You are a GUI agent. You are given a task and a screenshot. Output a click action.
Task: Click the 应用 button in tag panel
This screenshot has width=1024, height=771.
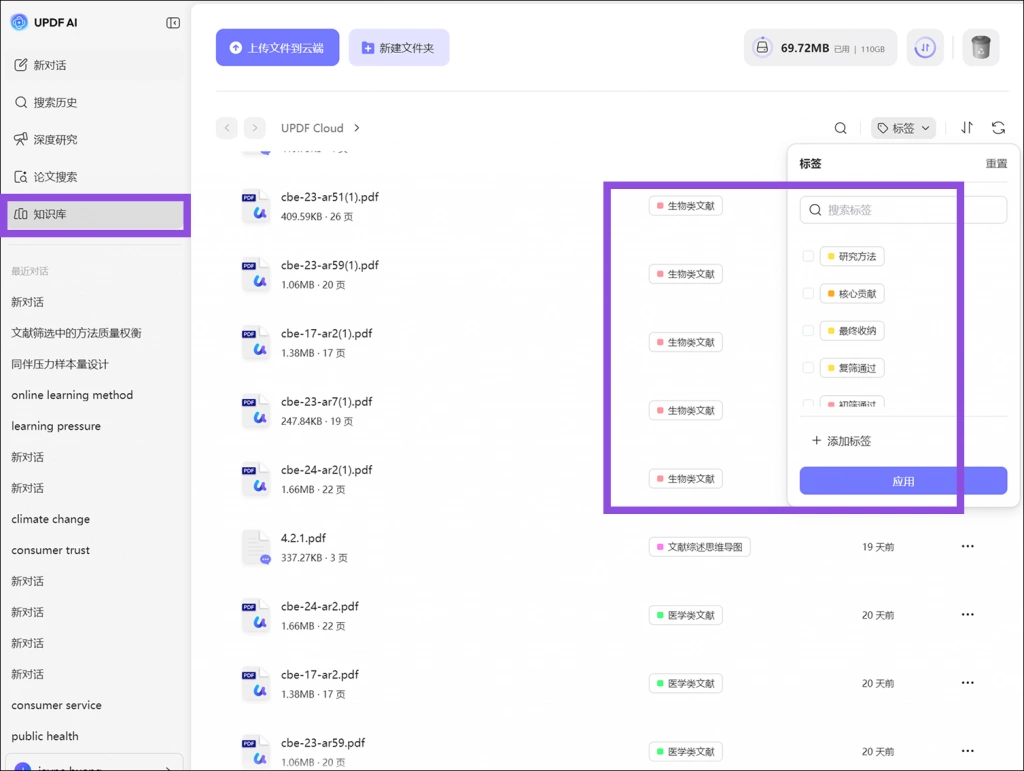pyautogui.click(x=903, y=481)
